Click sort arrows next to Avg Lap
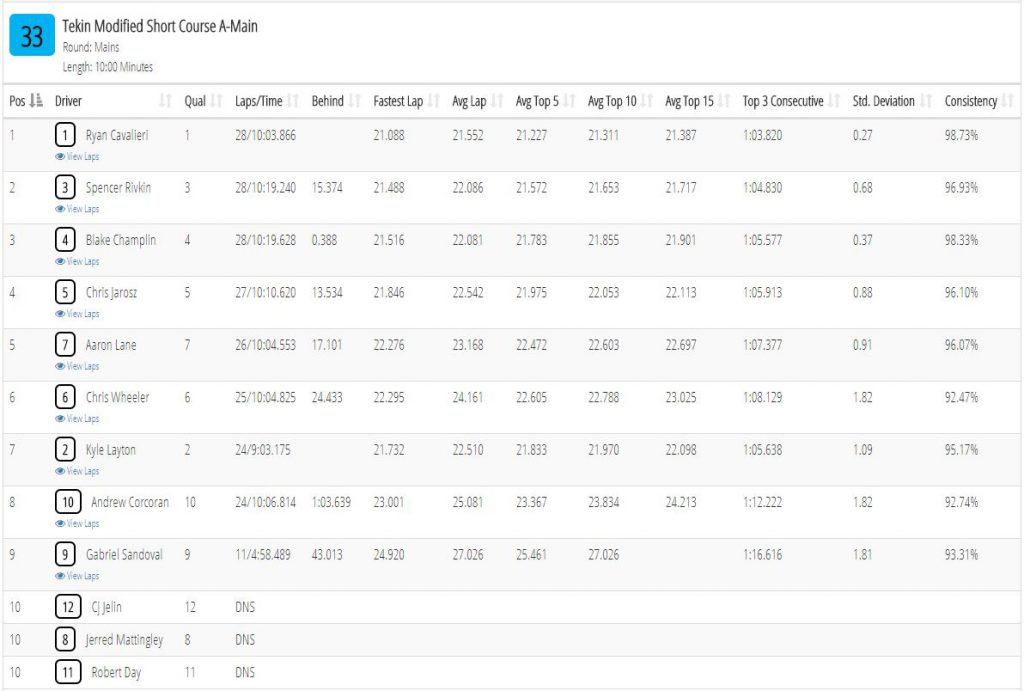This screenshot has width=1024, height=691. point(498,101)
